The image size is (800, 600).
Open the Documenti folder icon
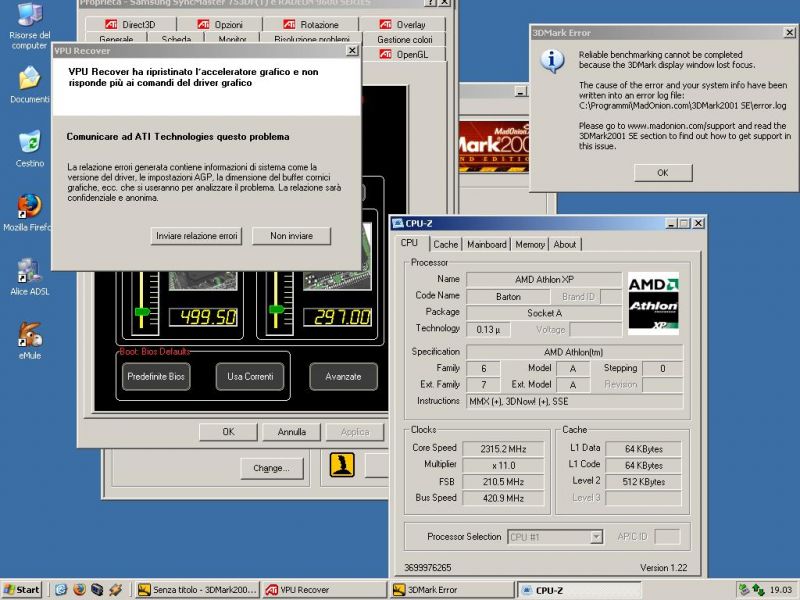click(x=29, y=78)
